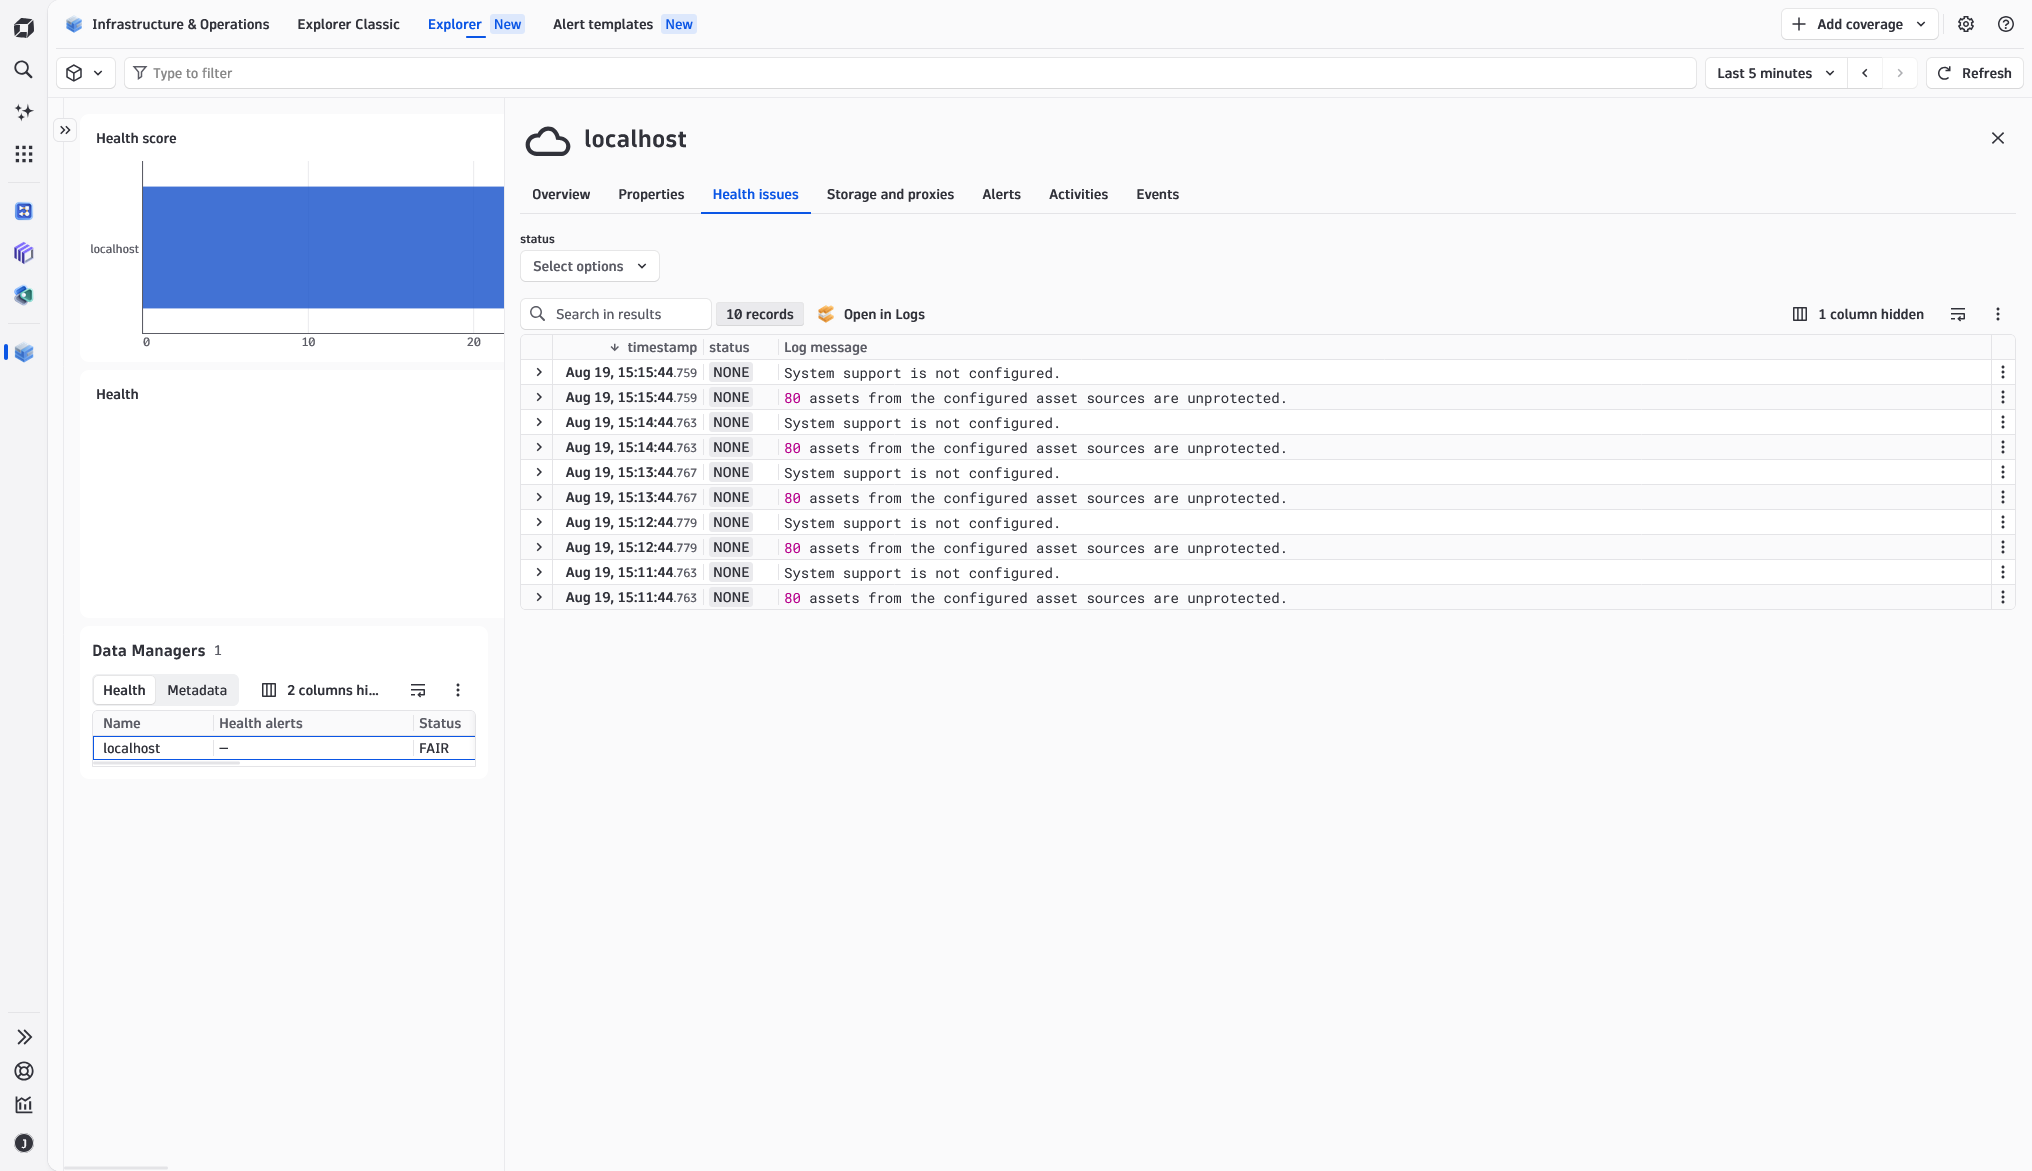The image size is (2032, 1171).
Task: Open the status Select options dropdown
Action: pos(590,266)
